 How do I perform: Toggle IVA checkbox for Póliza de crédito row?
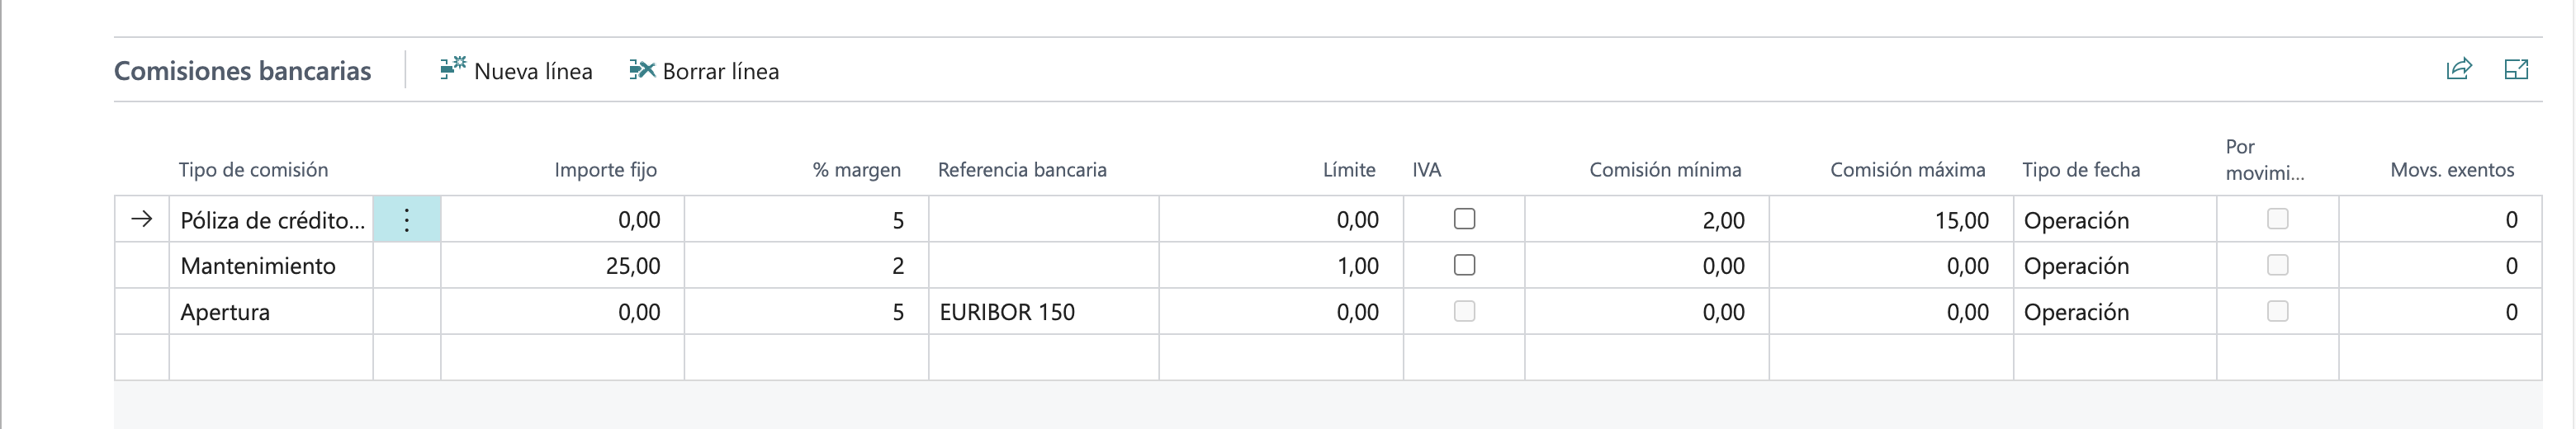(1464, 219)
